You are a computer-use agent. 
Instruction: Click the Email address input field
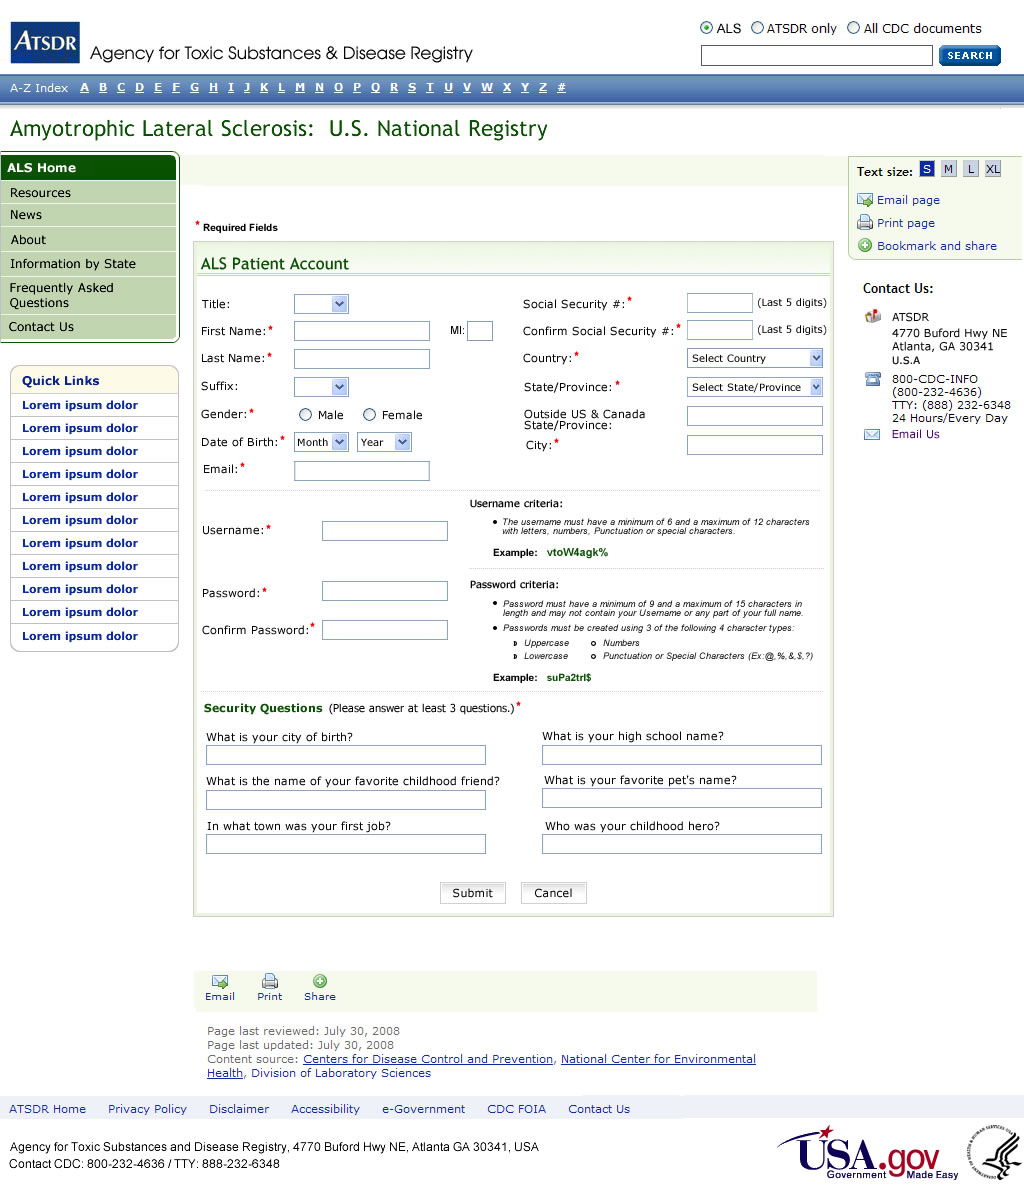click(362, 471)
